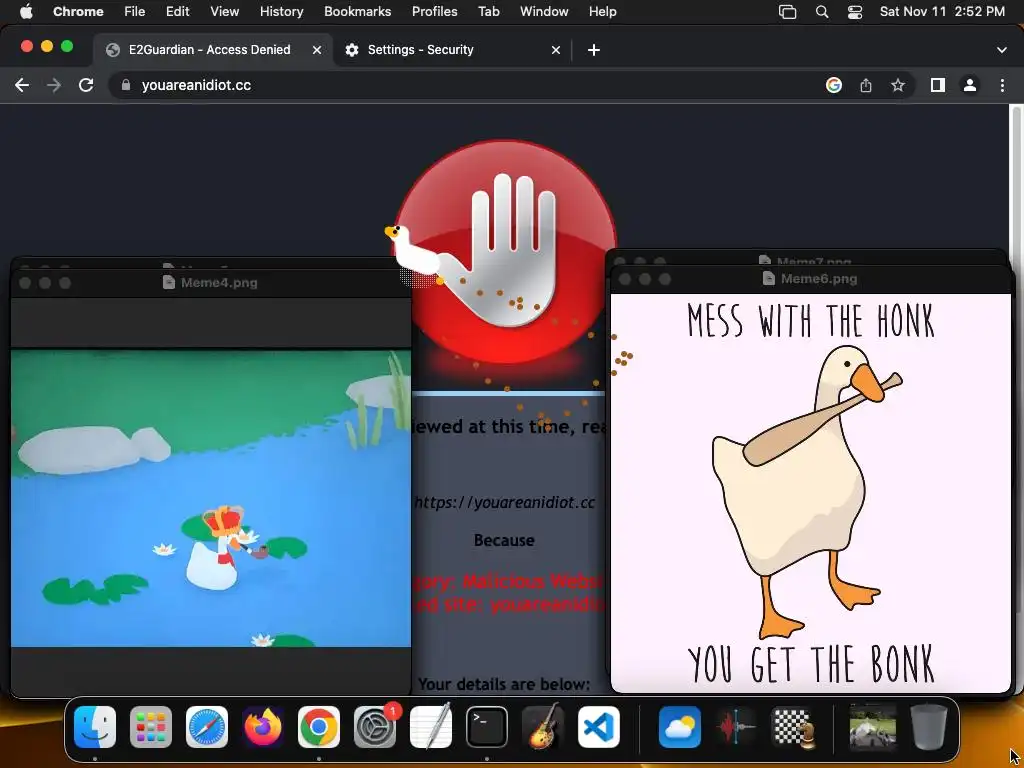Open Finder from the dock
Viewport: 1024px width, 768px height.
click(x=95, y=727)
